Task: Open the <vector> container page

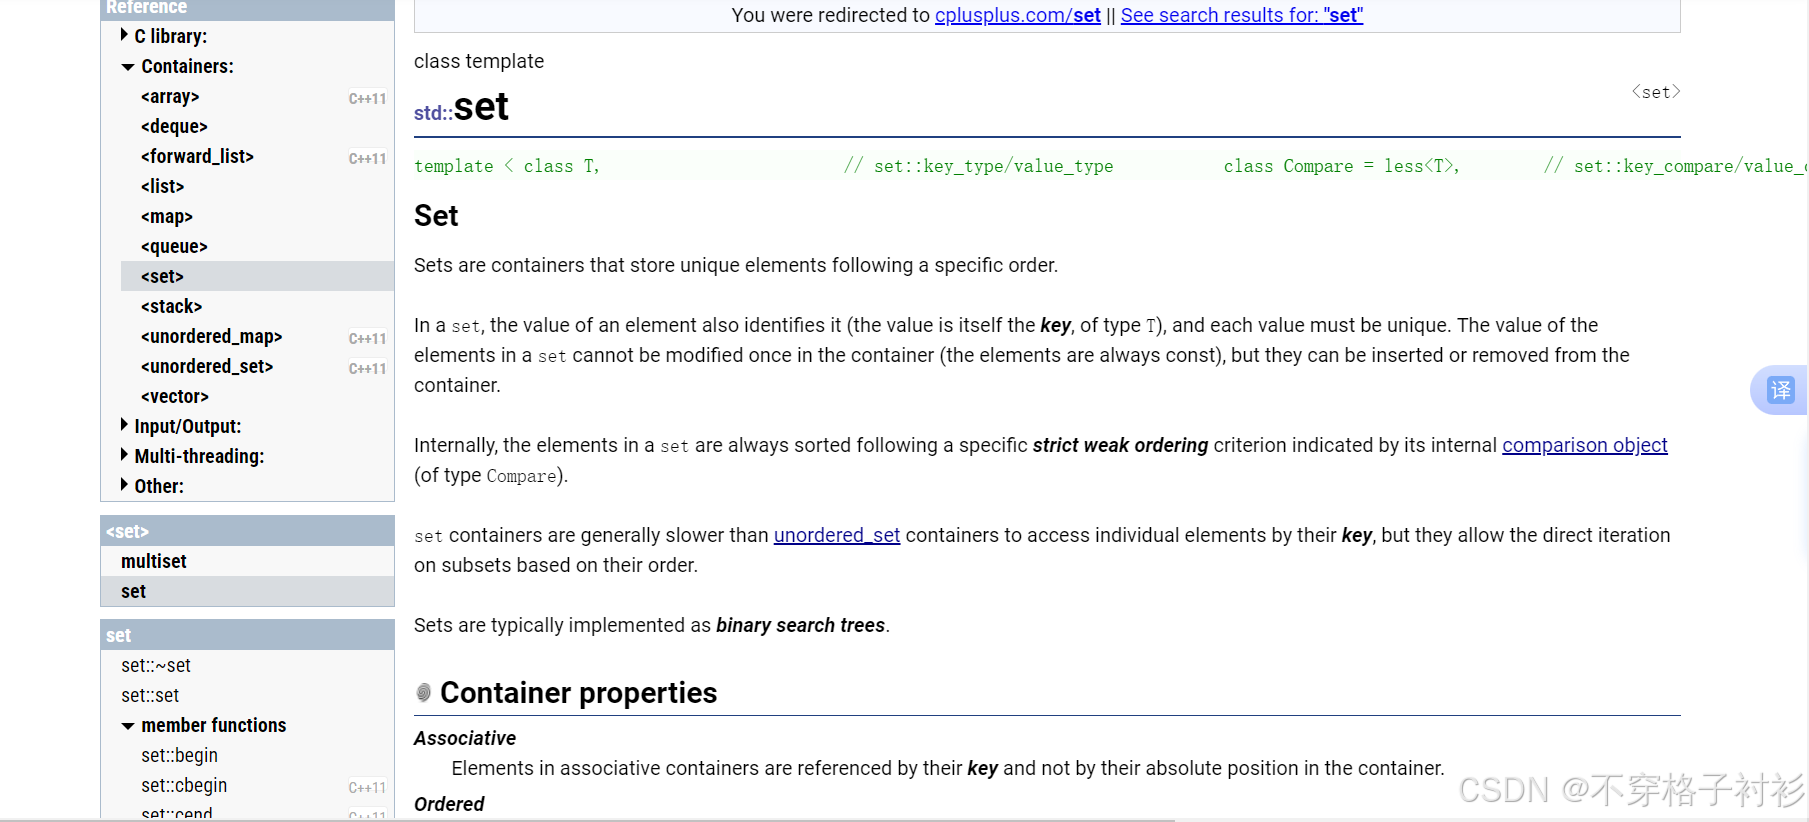Action: pyautogui.click(x=175, y=396)
